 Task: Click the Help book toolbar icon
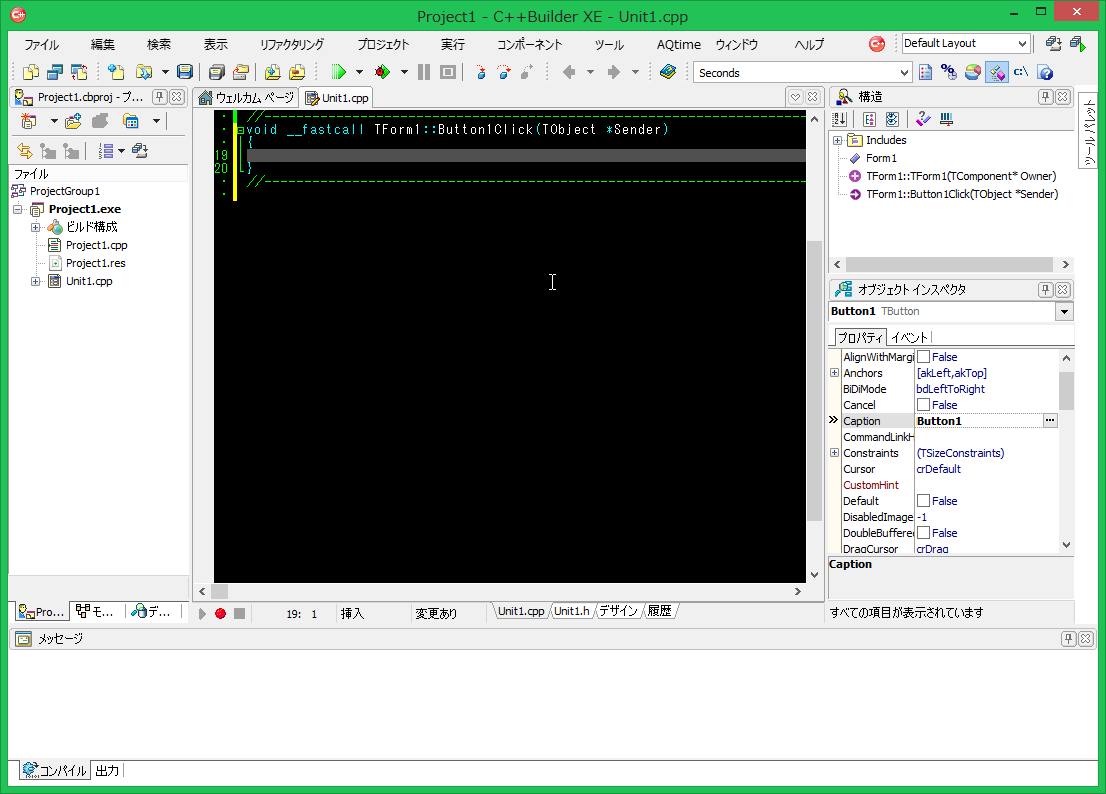point(668,72)
